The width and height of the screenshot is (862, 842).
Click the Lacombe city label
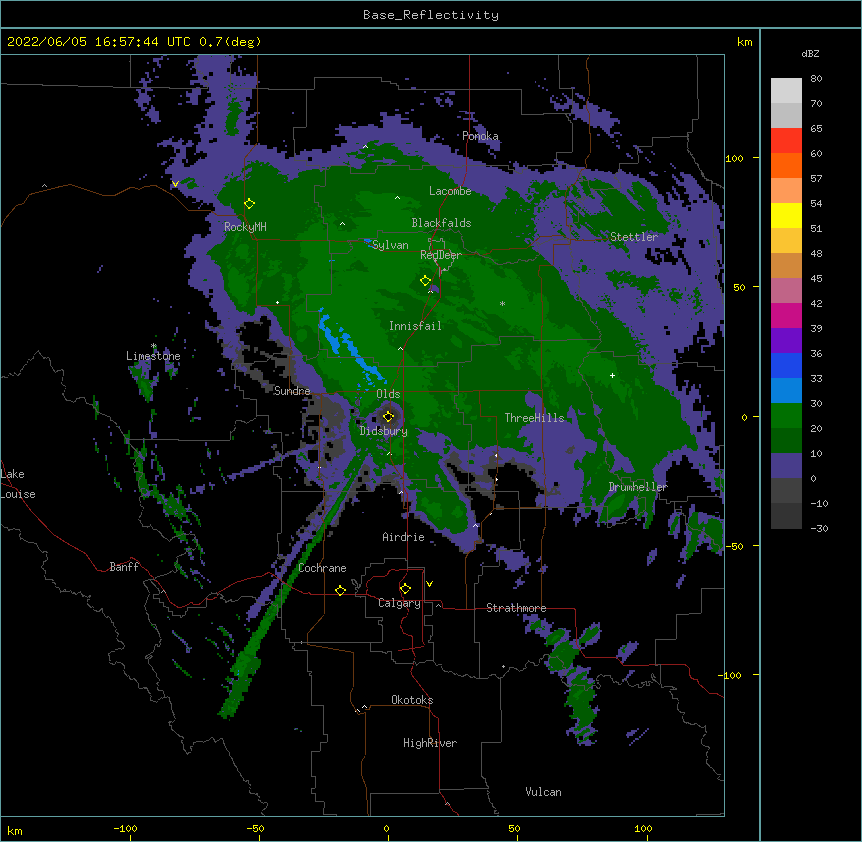(x=450, y=191)
